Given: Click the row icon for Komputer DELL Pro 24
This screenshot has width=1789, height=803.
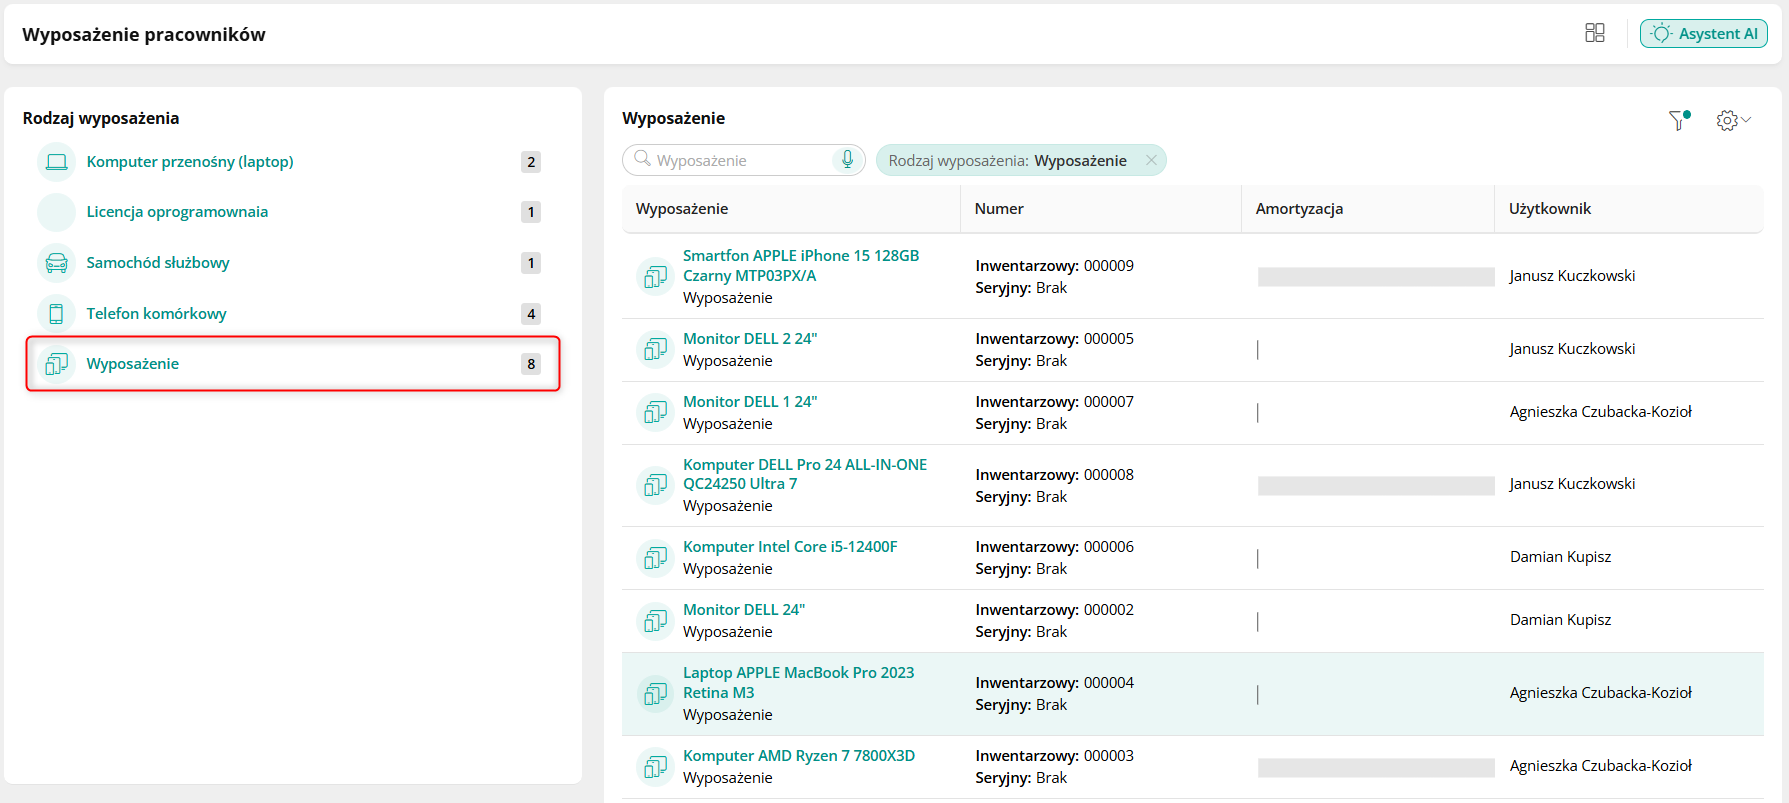Looking at the screenshot, I should [x=656, y=485].
